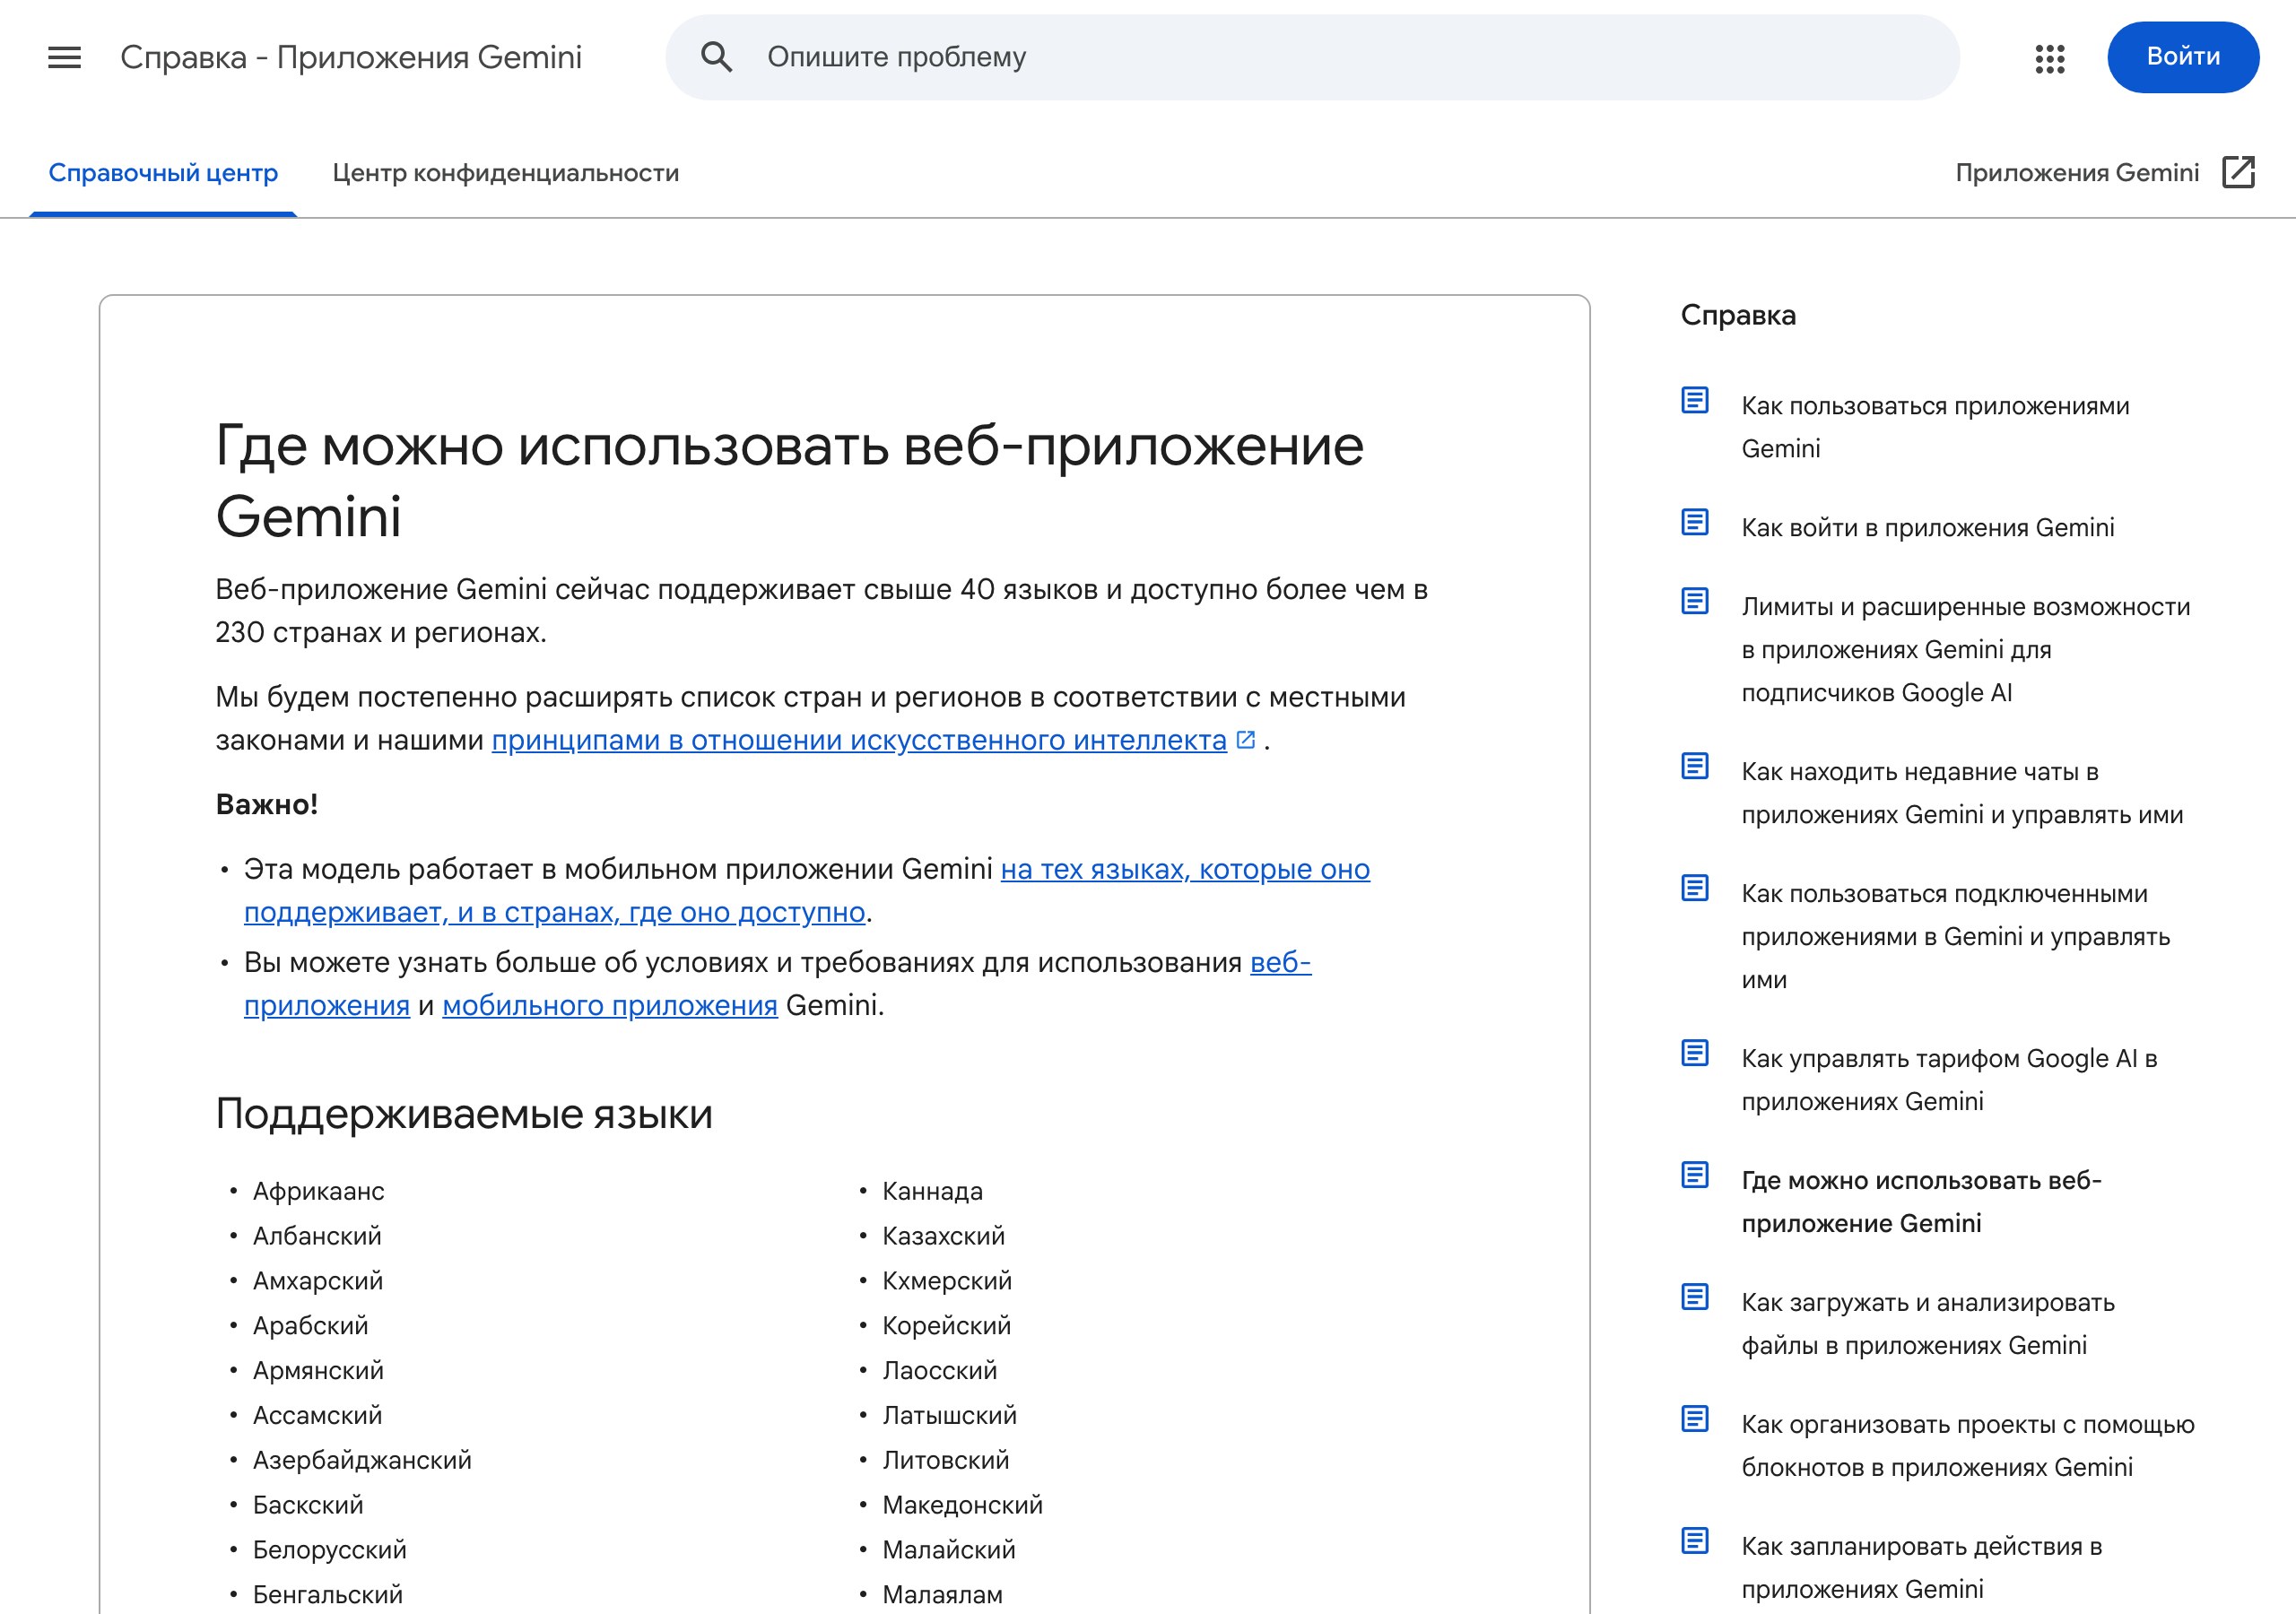2296x1614 pixels.
Task: Open the принципами в отношении искусственного интеллекта link
Action: click(x=859, y=741)
